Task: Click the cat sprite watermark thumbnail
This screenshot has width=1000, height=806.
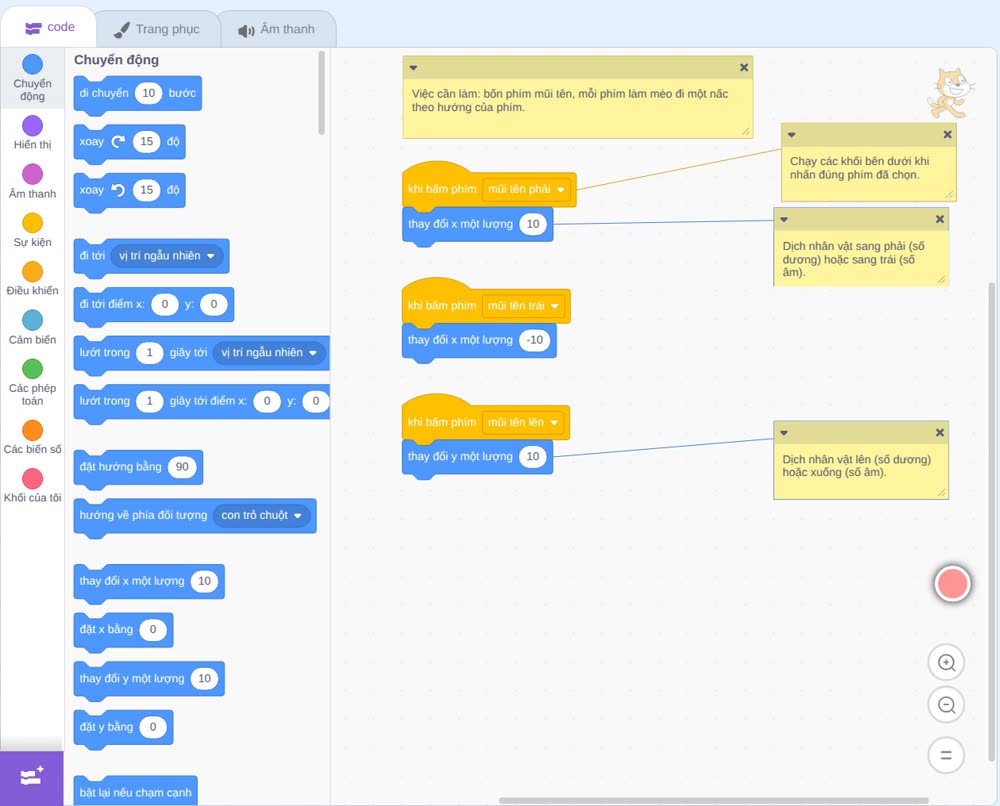Action: 951,94
